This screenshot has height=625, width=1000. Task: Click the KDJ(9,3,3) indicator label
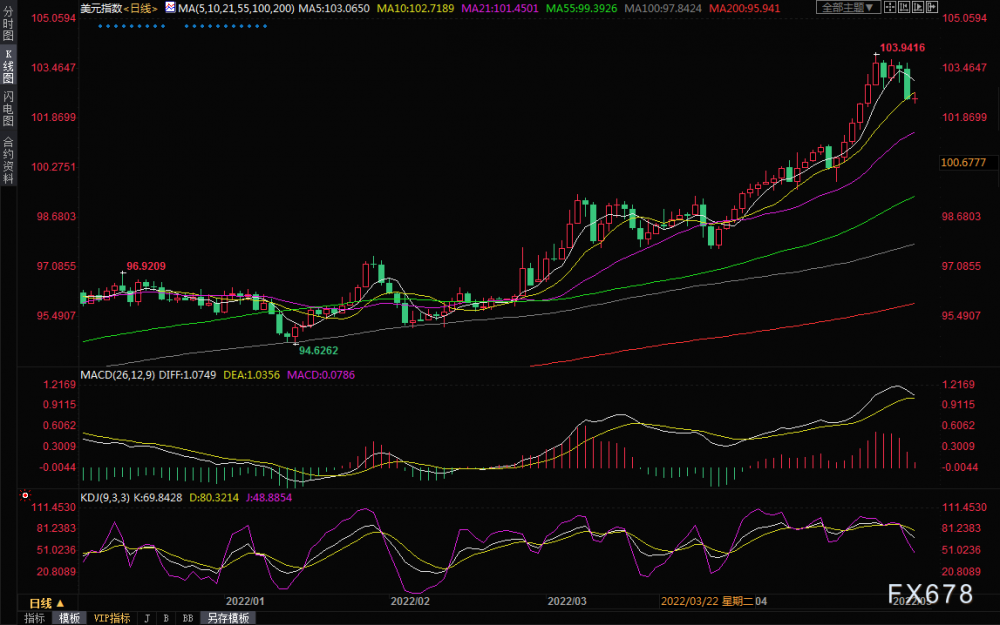coord(107,497)
